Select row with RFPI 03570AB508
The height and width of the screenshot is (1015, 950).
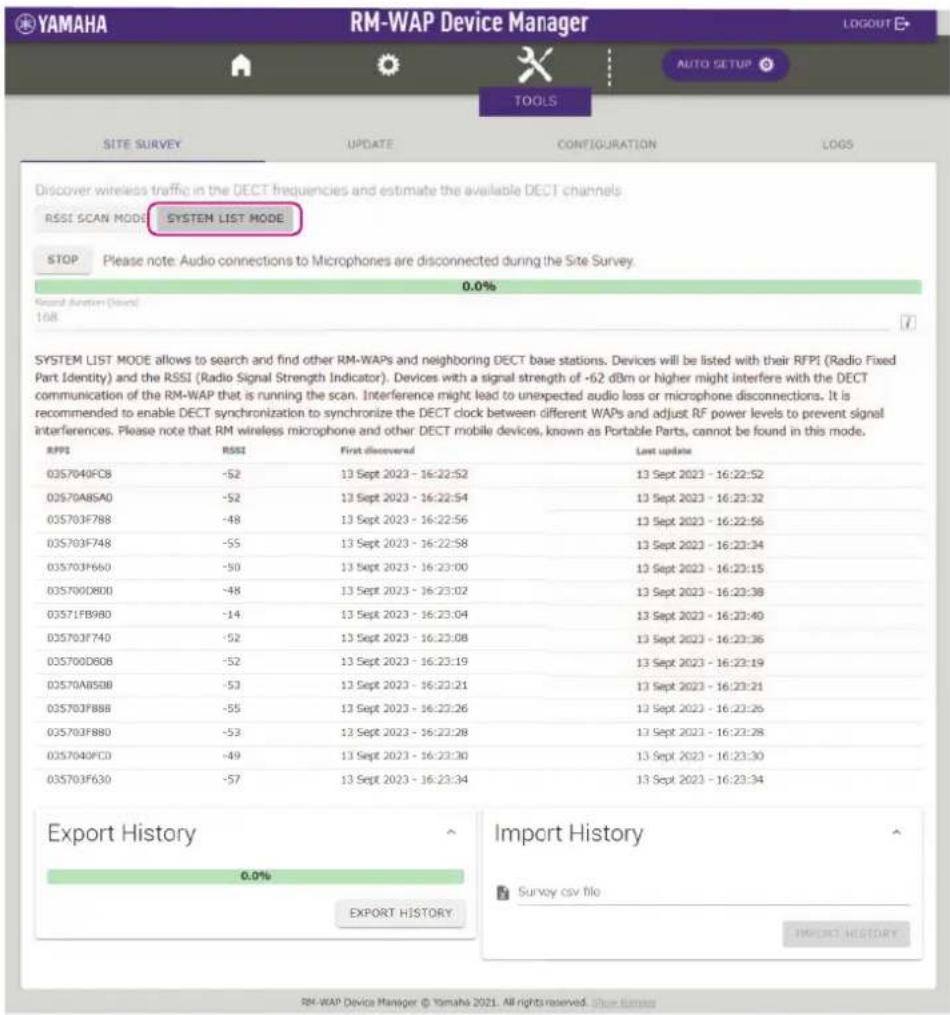(478, 685)
